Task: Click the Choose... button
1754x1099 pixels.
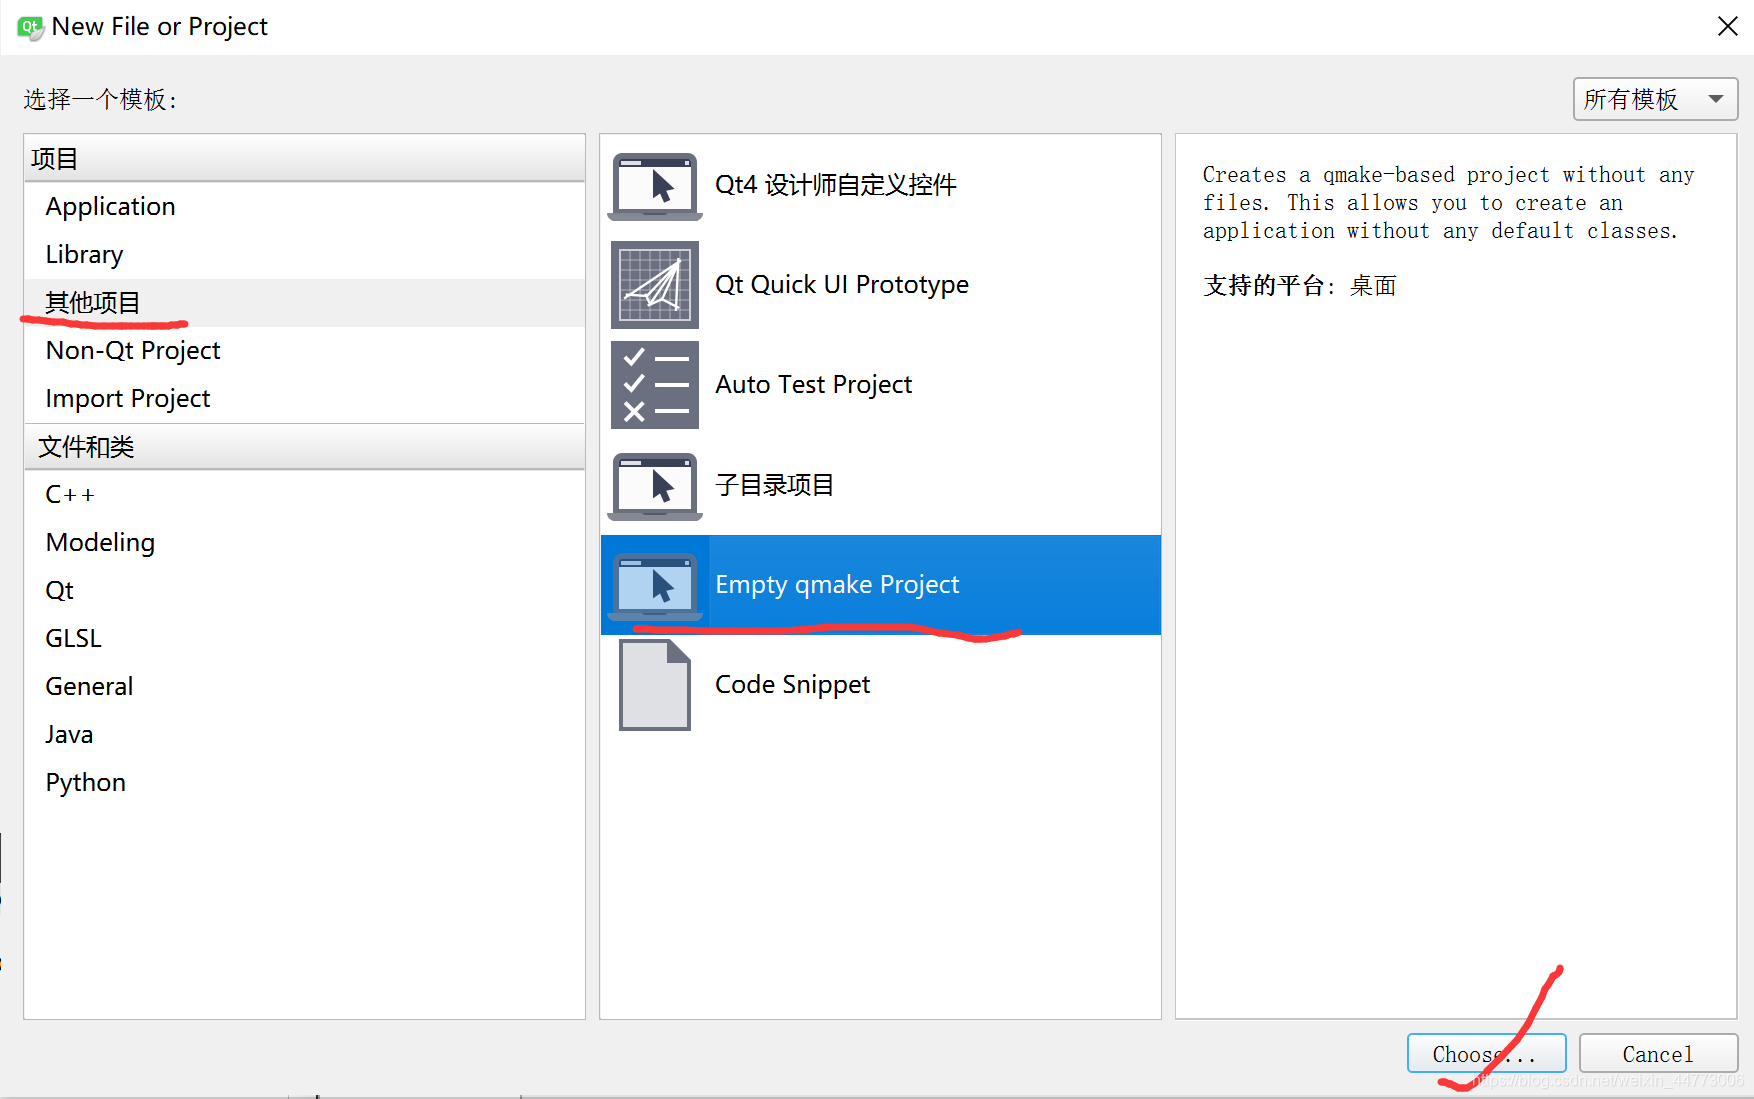Action: coord(1486,1054)
